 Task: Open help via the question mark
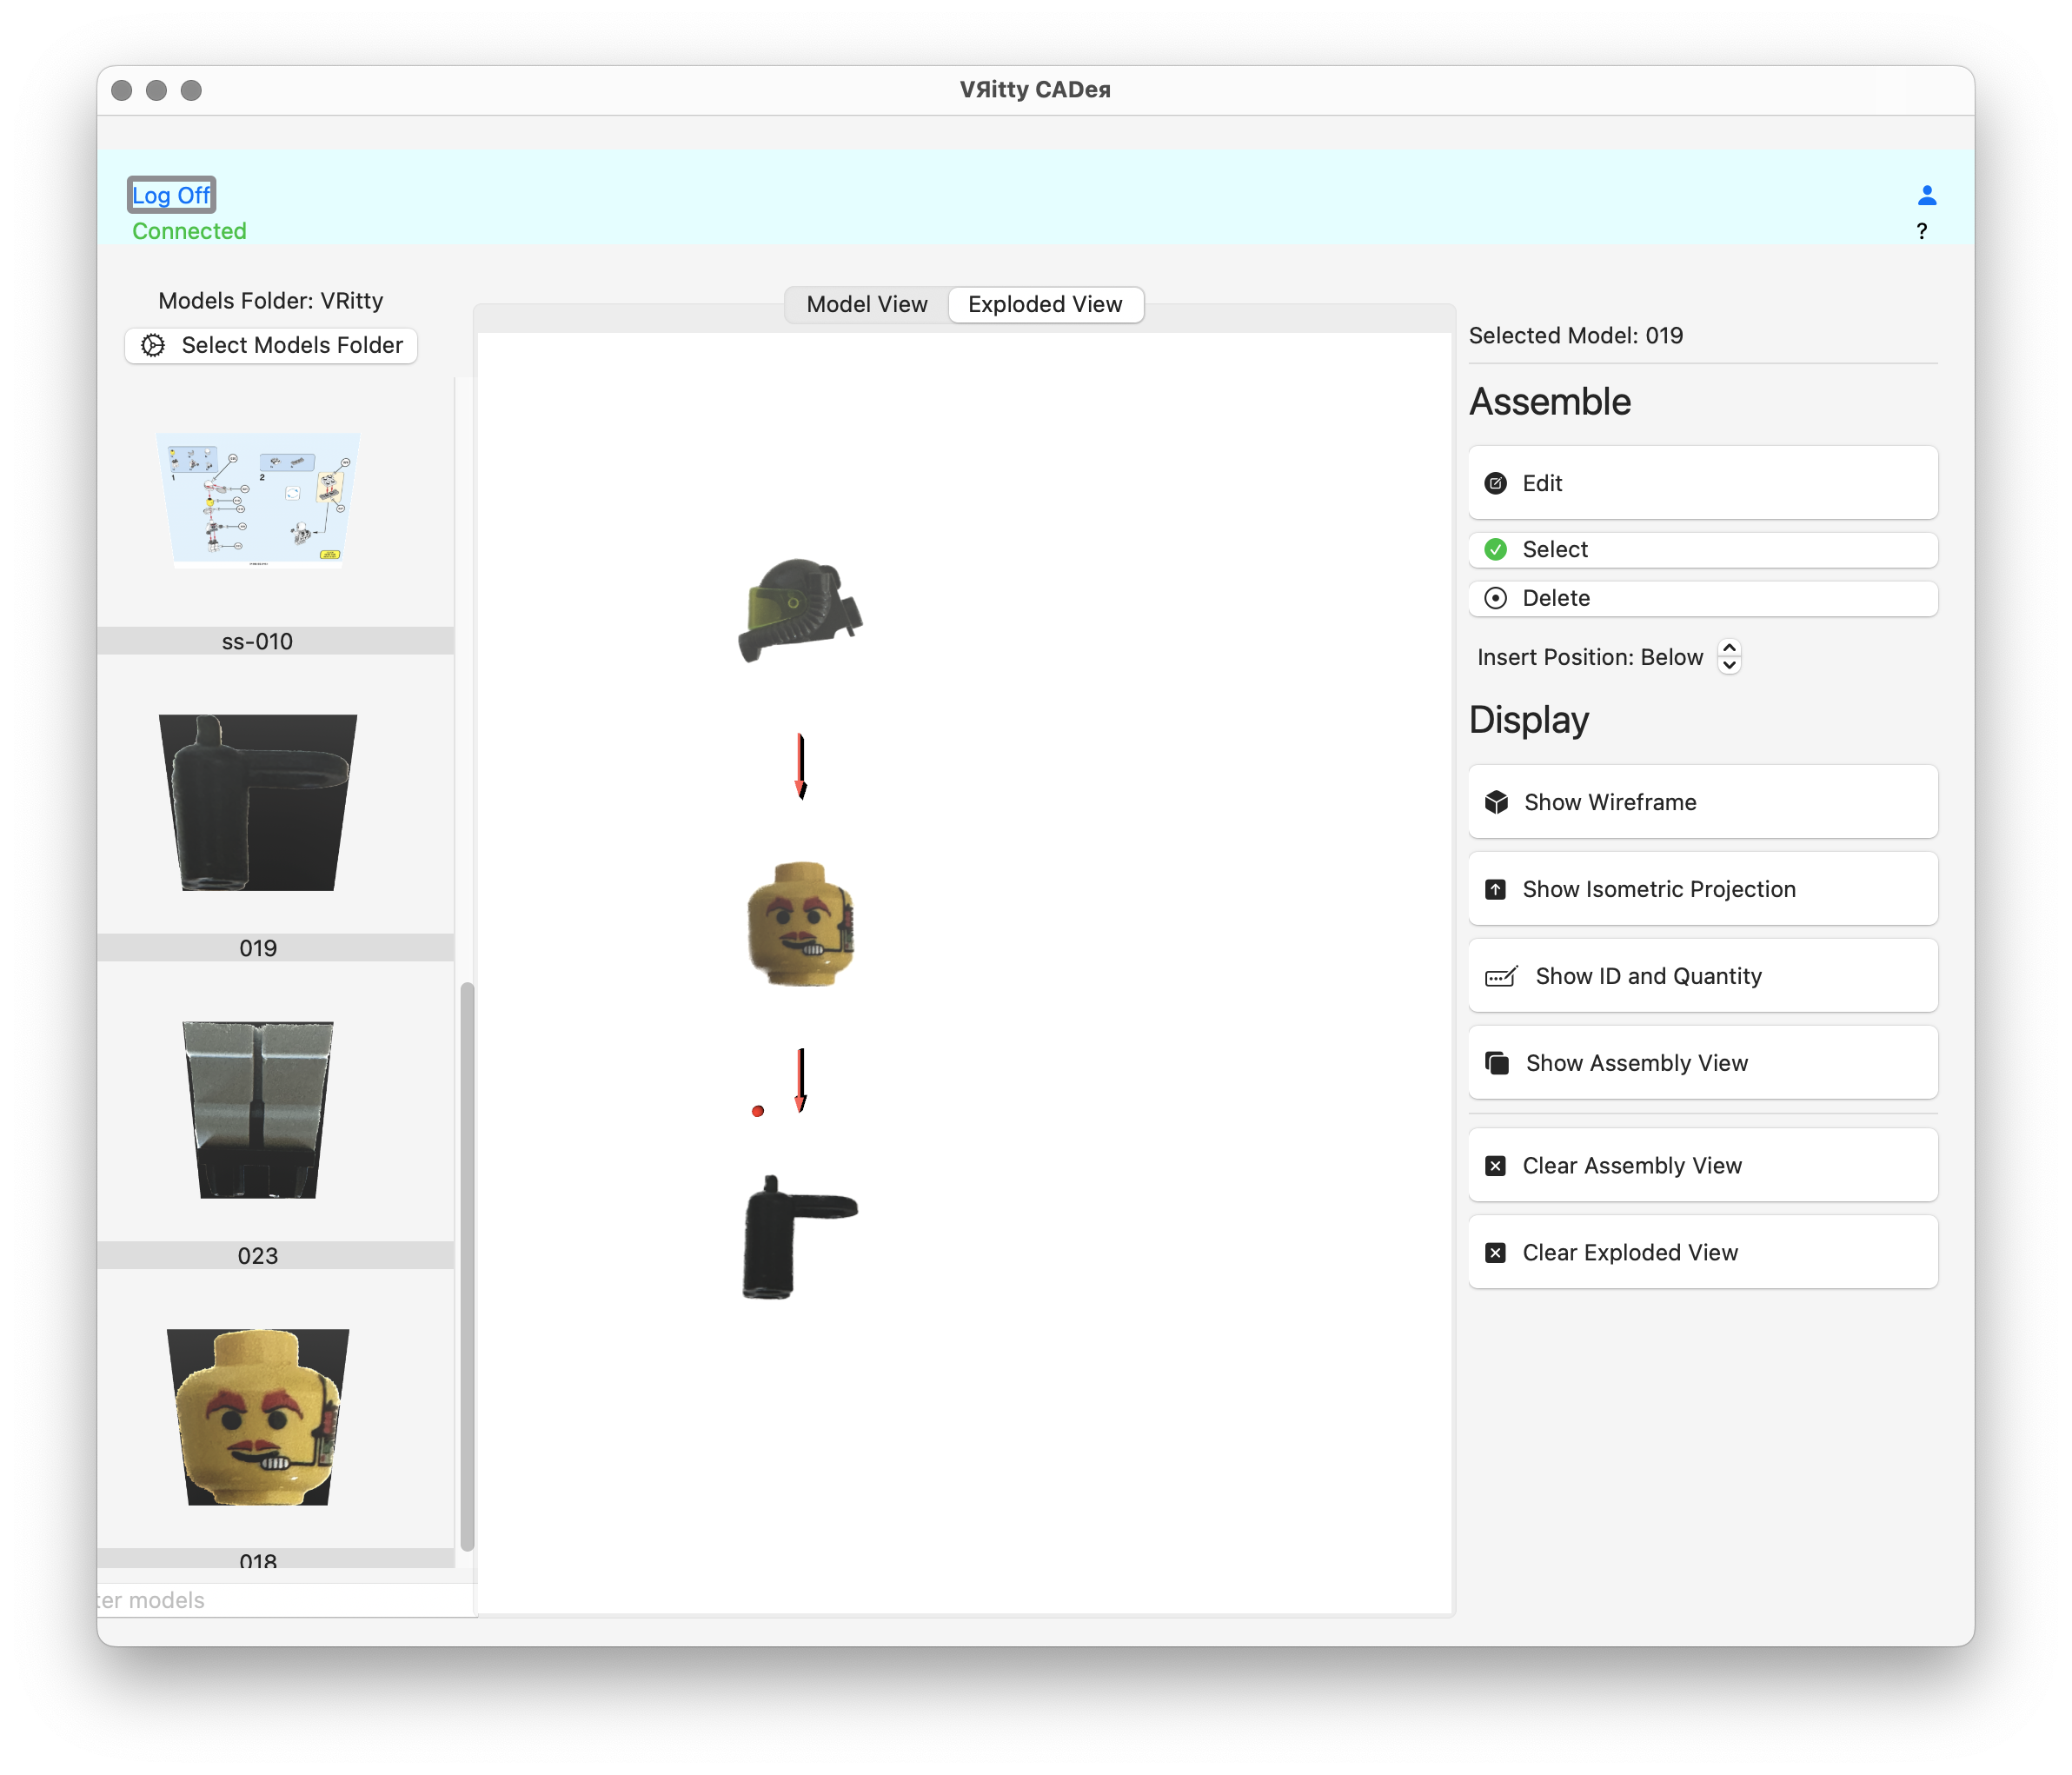(1921, 231)
